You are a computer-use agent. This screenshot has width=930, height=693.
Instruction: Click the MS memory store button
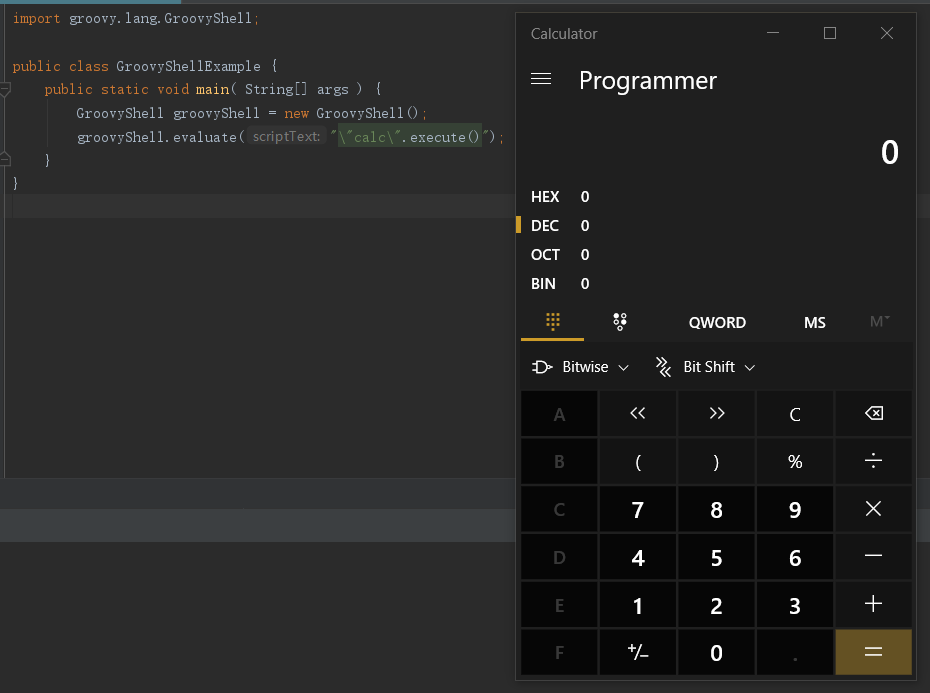click(x=815, y=322)
